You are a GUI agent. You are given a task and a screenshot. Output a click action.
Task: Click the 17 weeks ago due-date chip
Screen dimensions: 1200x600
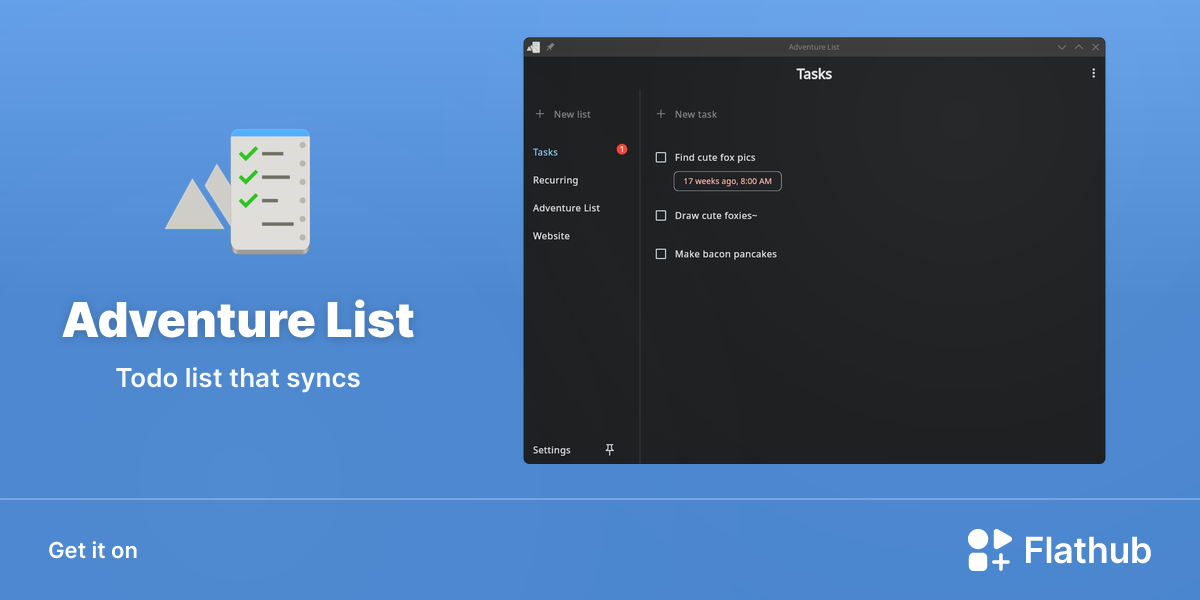tap(728, 181)
